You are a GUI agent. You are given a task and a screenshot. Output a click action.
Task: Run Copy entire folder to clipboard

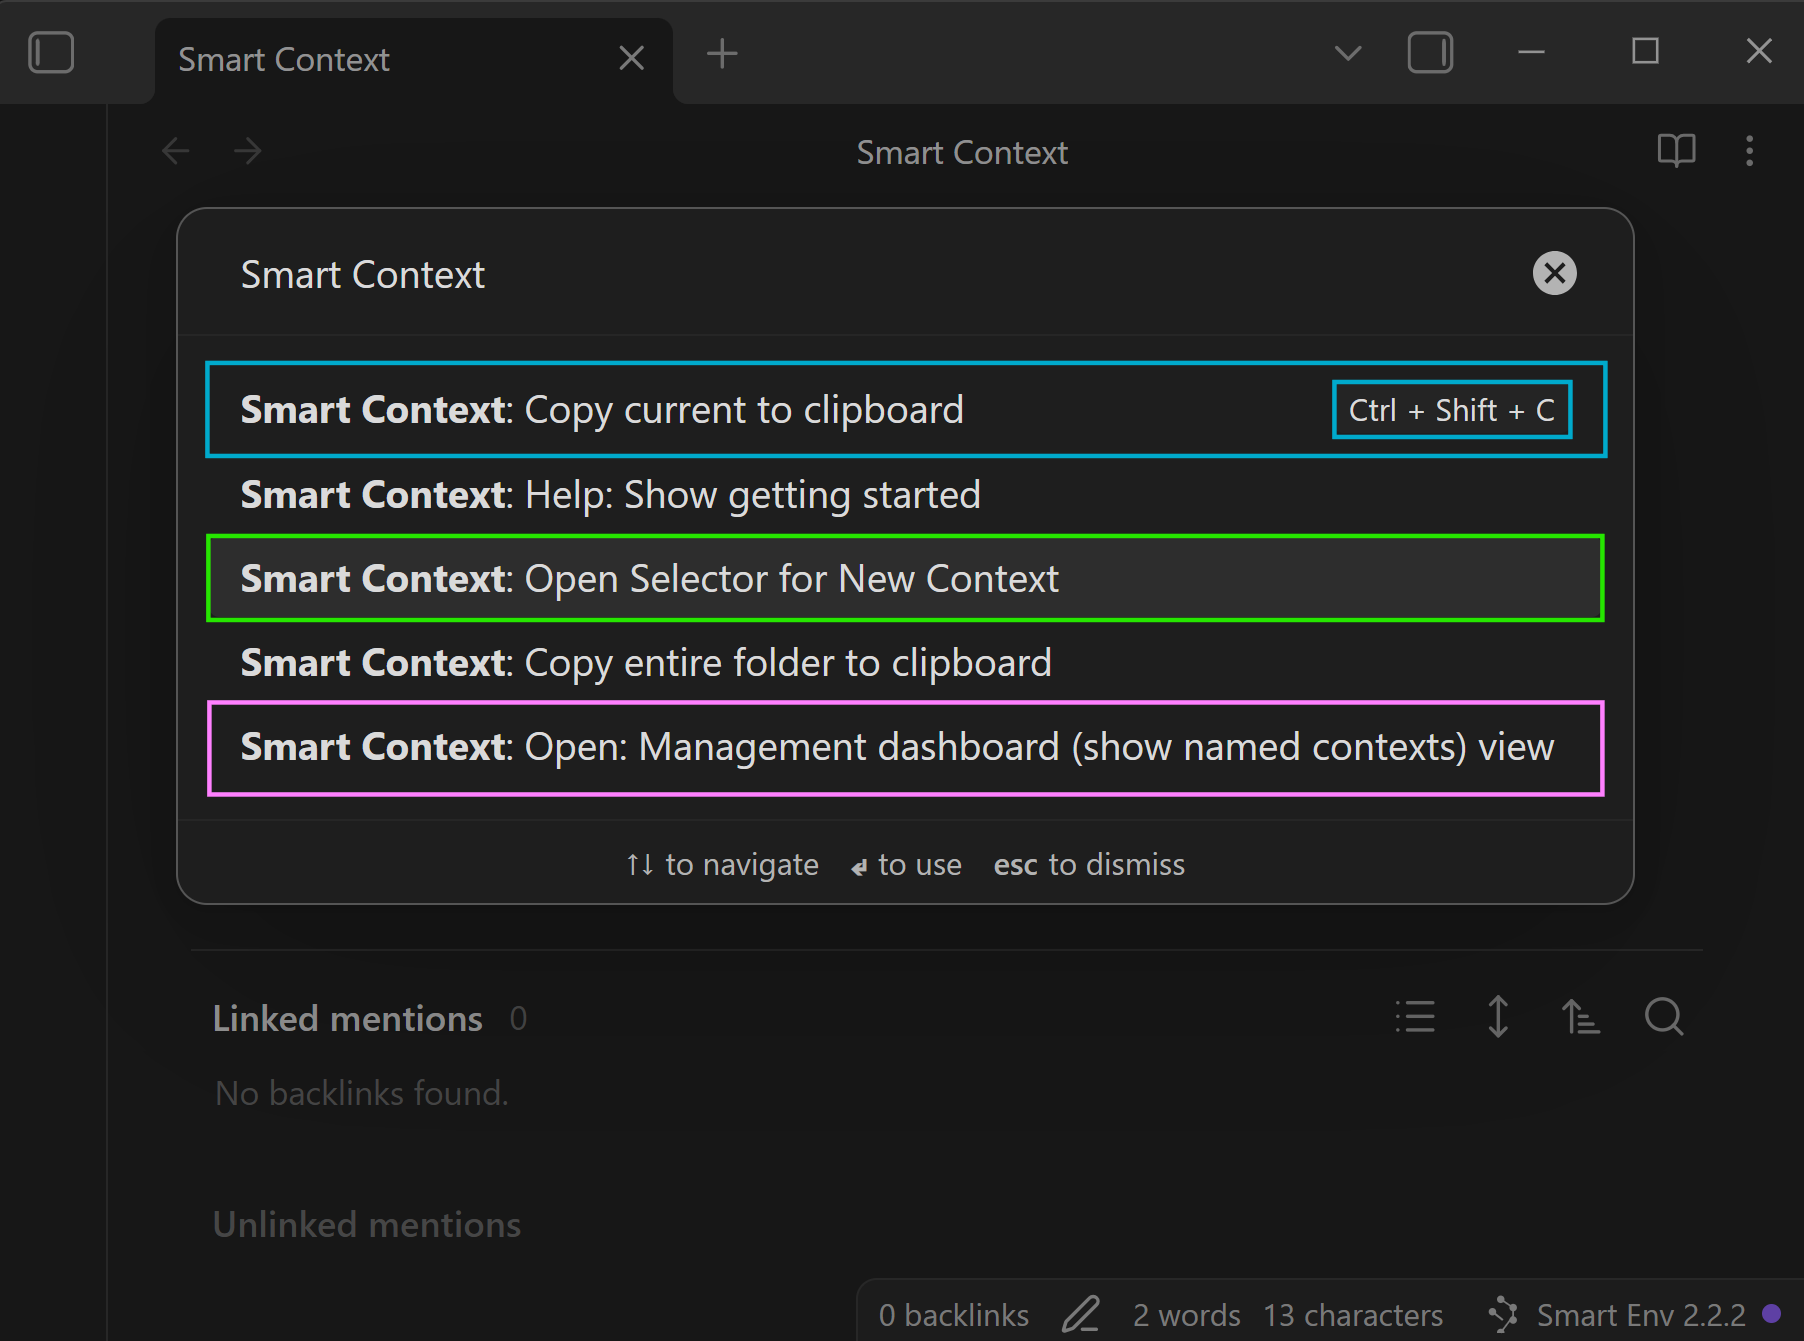click(x=646, y=663)
